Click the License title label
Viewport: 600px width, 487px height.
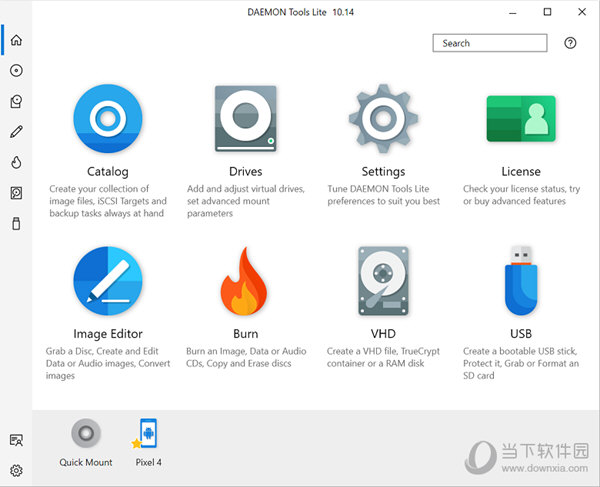pos(521,171)
